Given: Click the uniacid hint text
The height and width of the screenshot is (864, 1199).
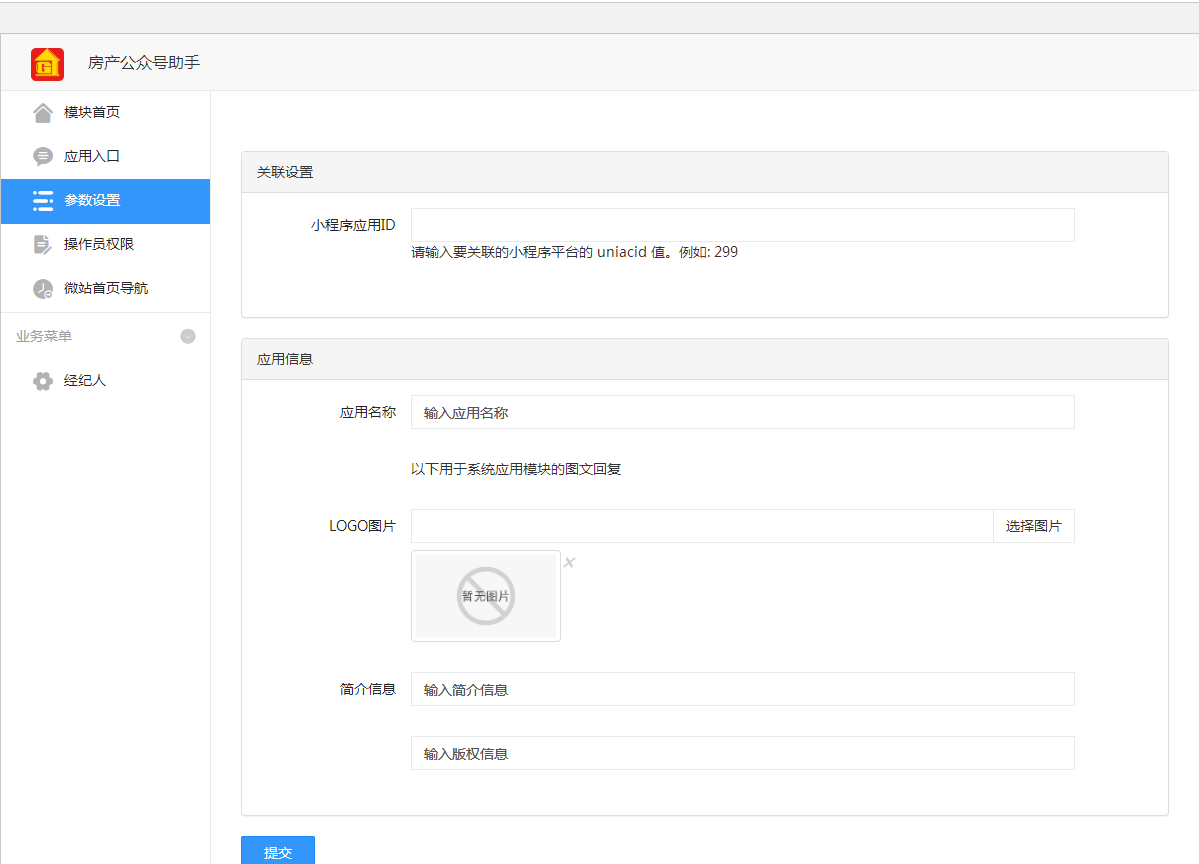Looking at the screenshot, I should click(574, 252).
